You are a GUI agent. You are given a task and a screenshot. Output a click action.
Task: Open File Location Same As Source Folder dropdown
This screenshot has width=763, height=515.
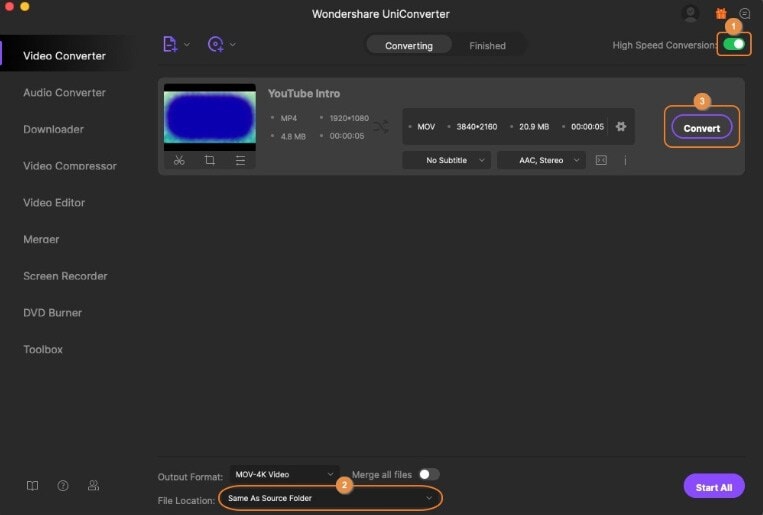pyautogui.click(x=330, y=498)
